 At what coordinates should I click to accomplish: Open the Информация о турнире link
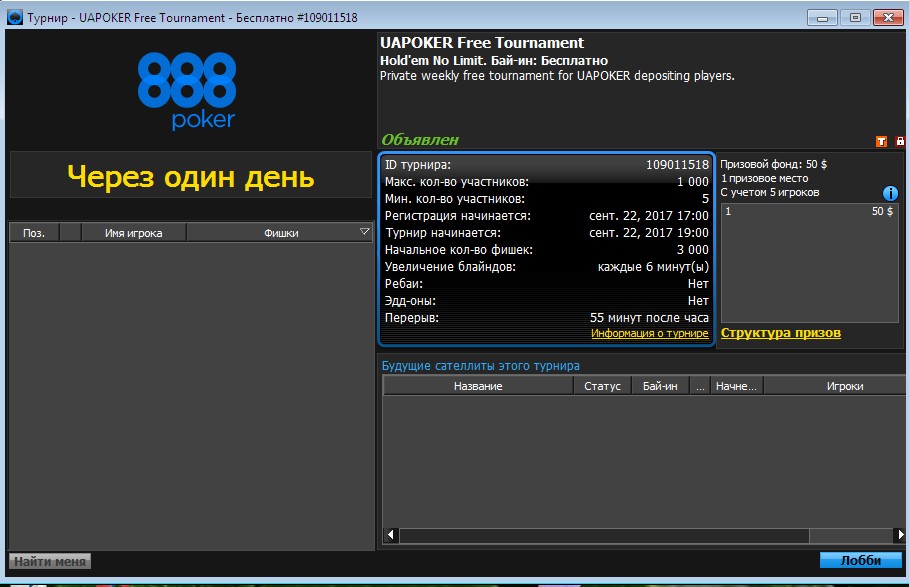649,333
